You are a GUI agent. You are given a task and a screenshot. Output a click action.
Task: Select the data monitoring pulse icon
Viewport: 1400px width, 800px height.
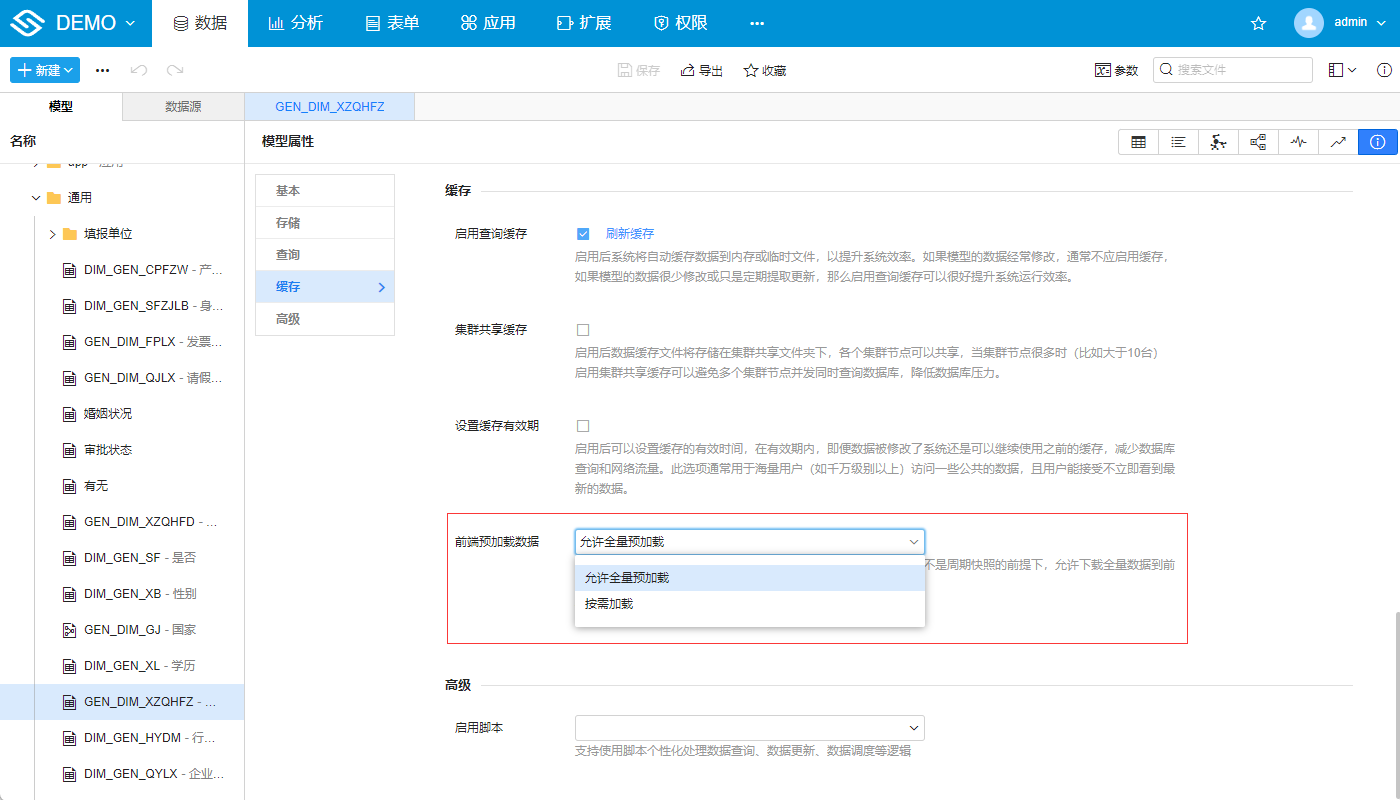click(x=1298, y=141)
